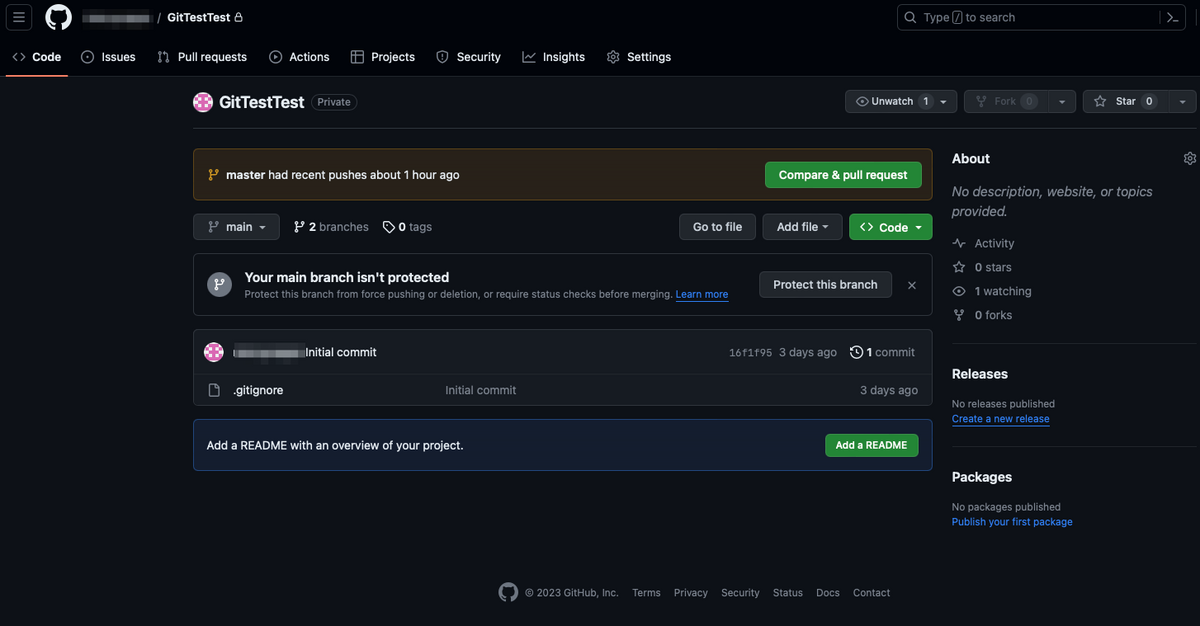Image resolution: width=1200 pixels, height=626 pixels.
Task: Switch to the Issues tab
Action: point(108,57)
